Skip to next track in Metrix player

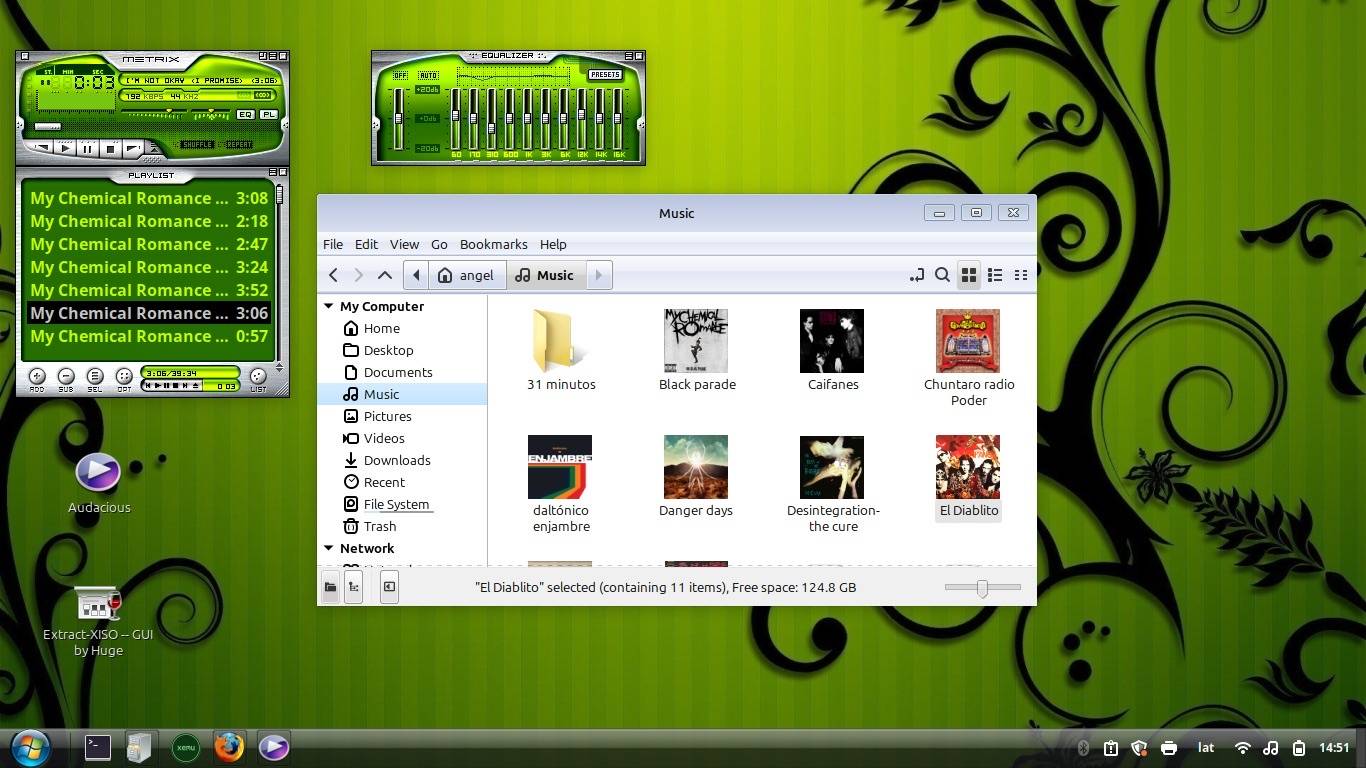click(x=133, y=149)
